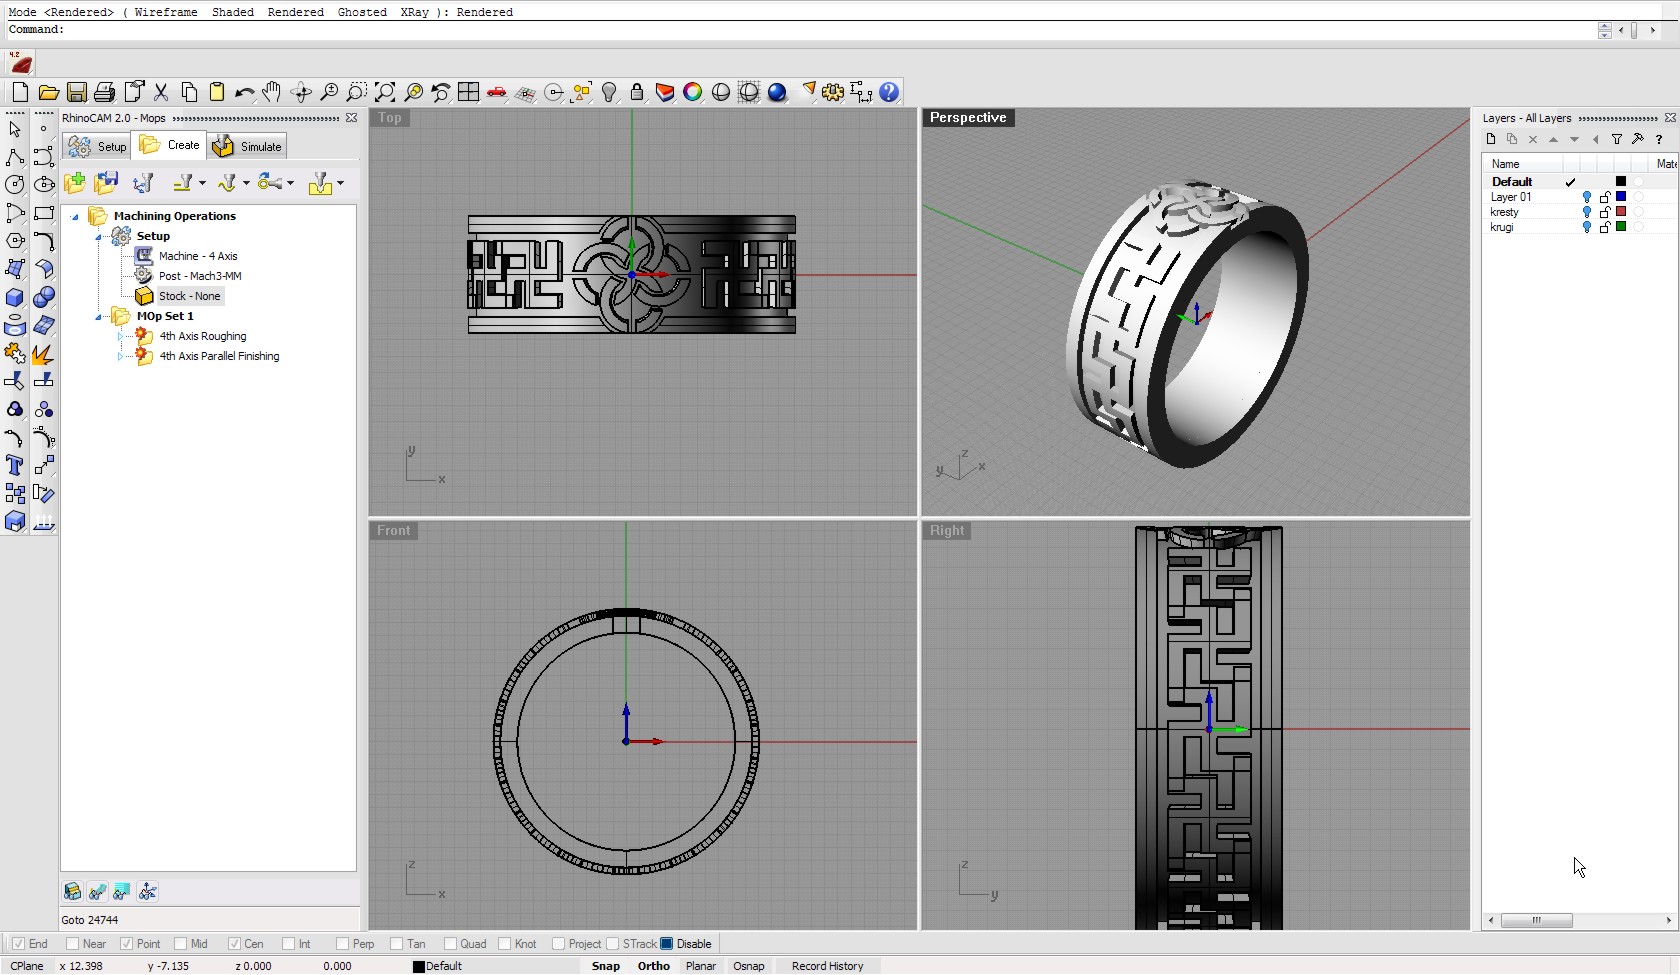Click the Record History button
The width and height of the screenshot is (1680, 975).
coord(827,966)
